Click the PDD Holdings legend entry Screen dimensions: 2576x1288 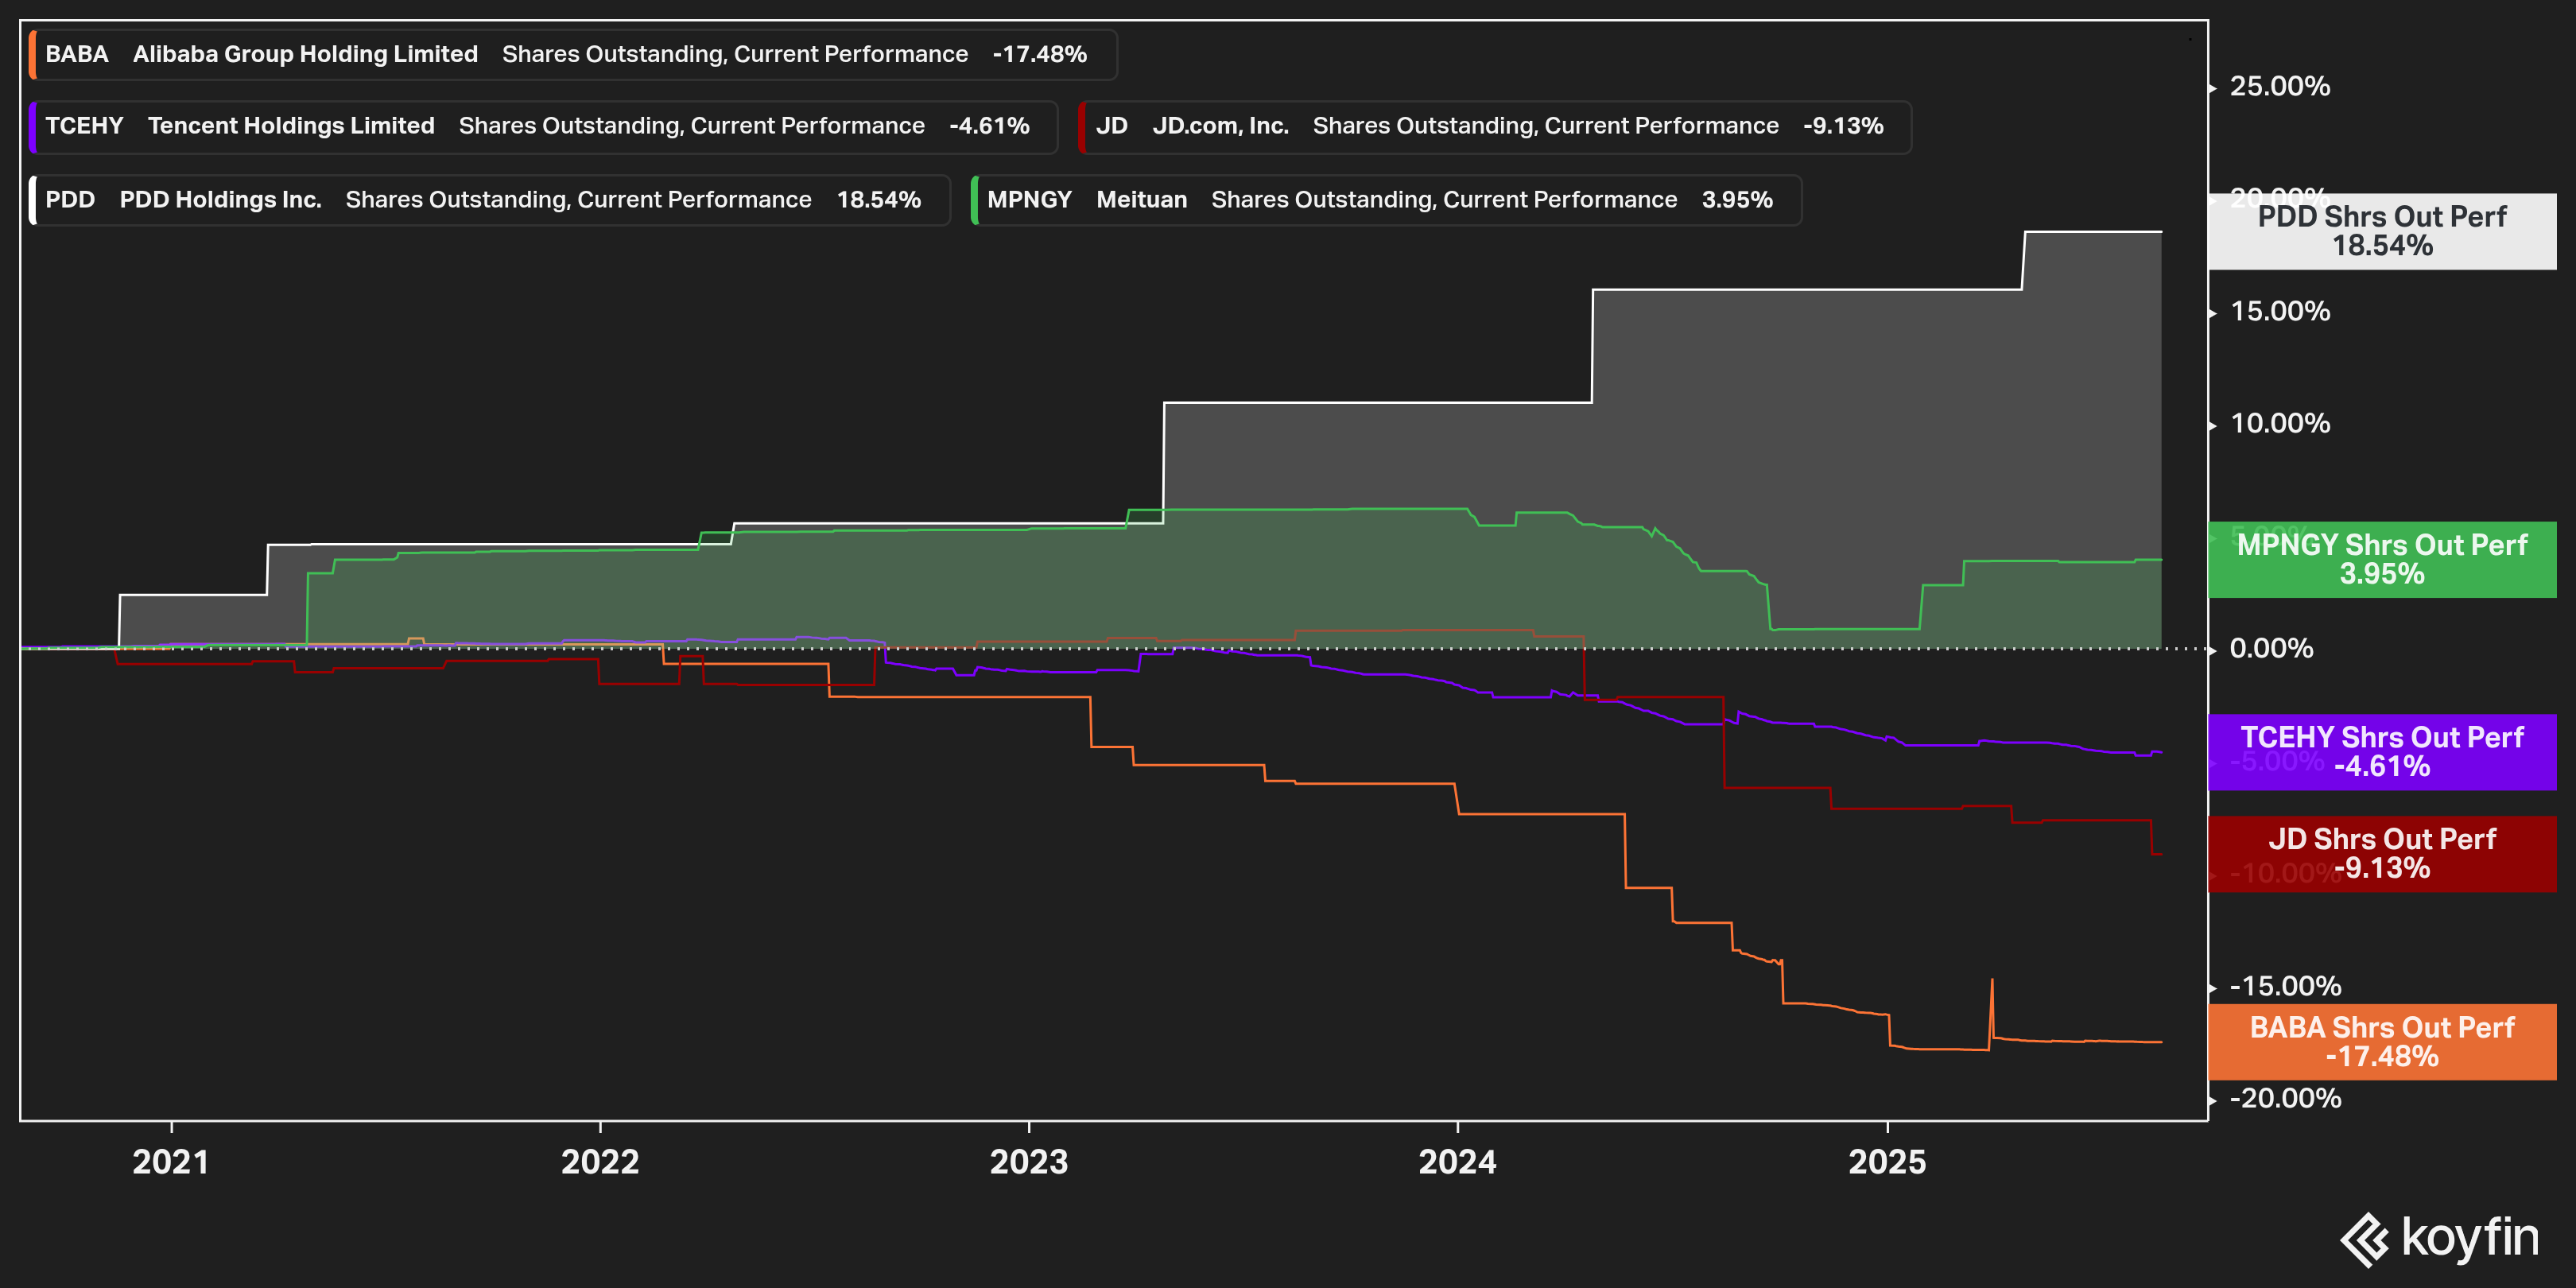(x=488, y=200)
